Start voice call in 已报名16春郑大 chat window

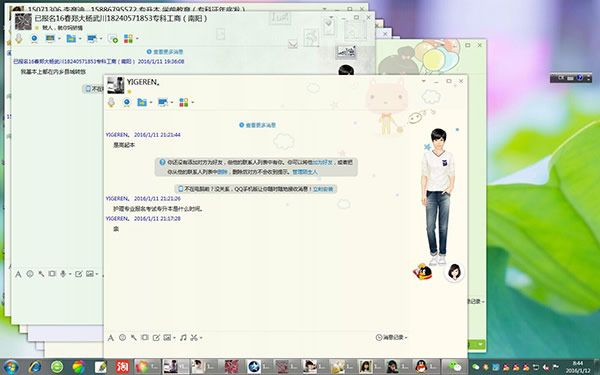18,39
